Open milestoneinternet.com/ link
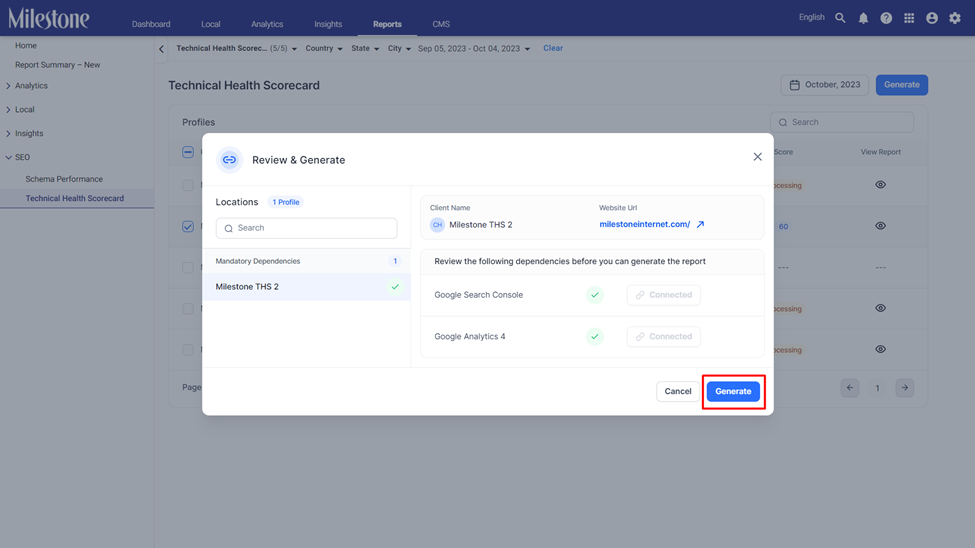Screen dimensions: 975x548 tap(644, 225)
